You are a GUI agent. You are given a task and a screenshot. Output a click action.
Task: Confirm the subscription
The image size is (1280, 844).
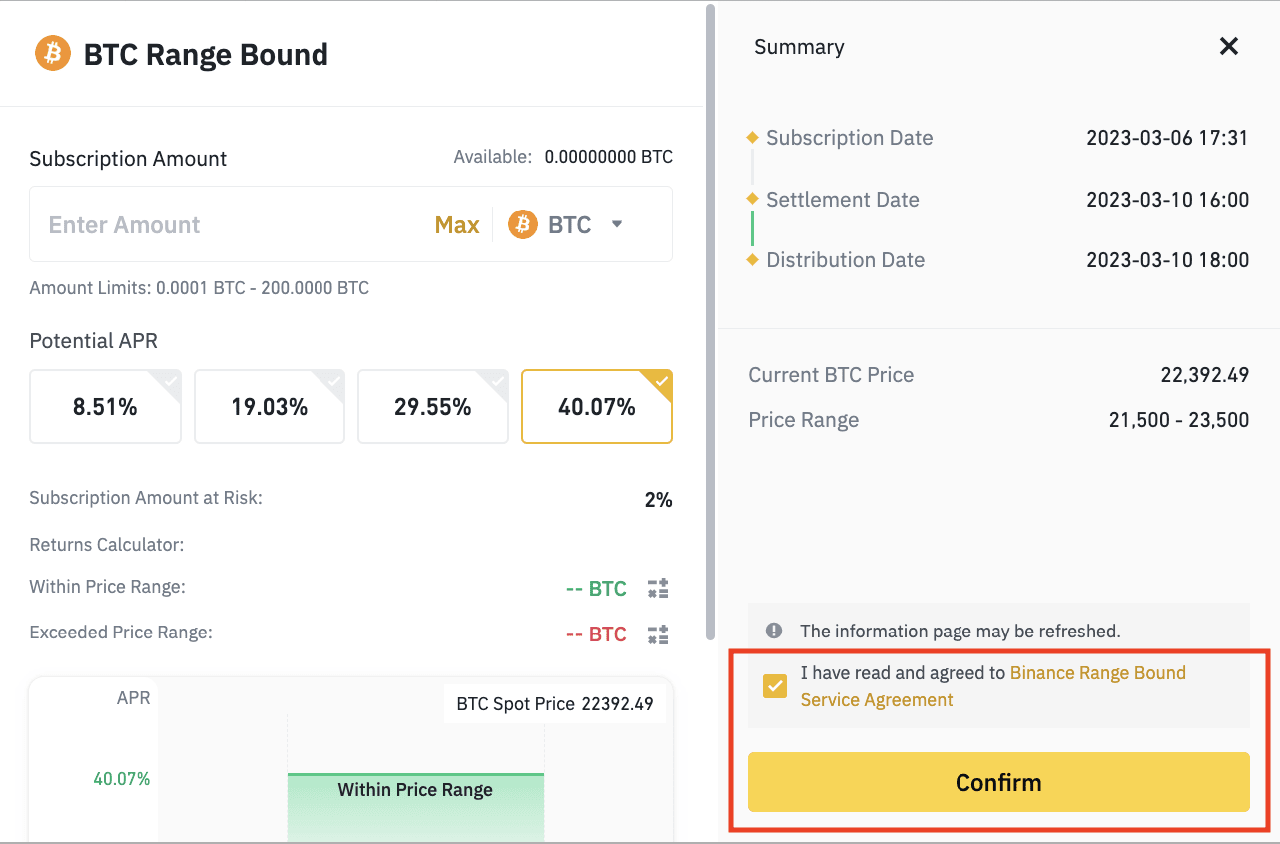click(999, 782)
